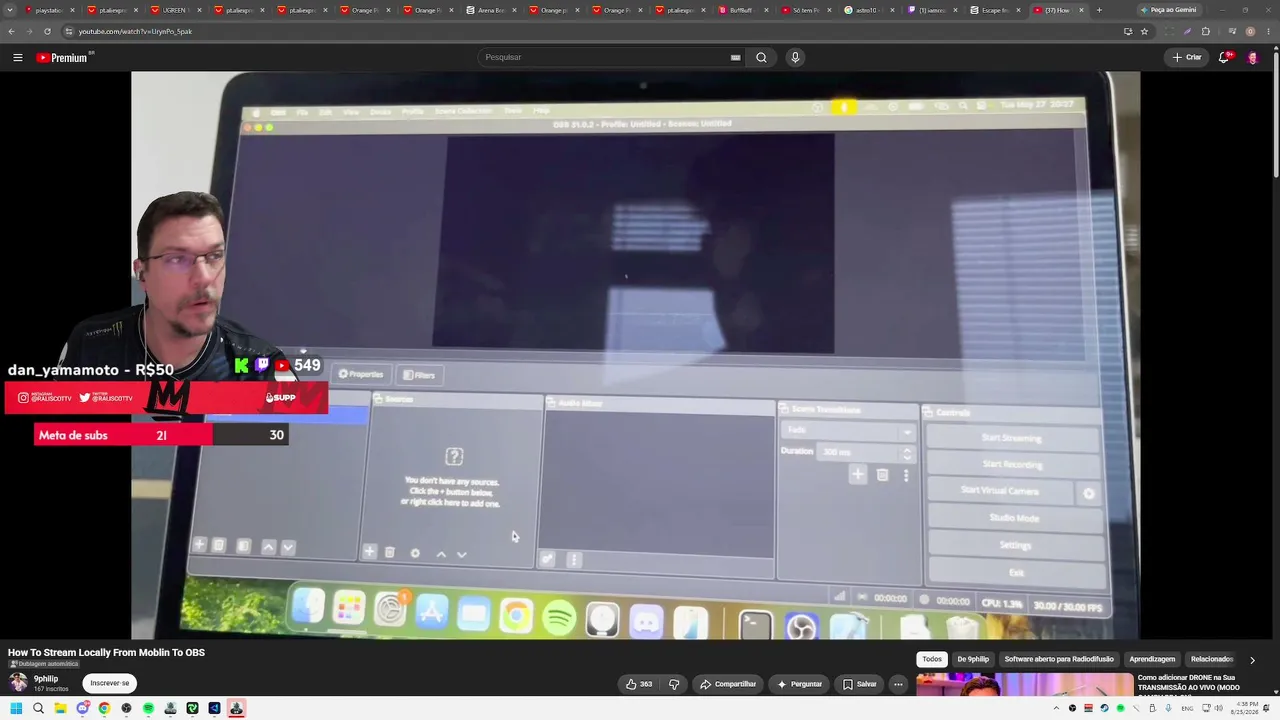The width and height of the screenshot is (1280, 720).
Task: Switch to the Só tem Pr browser tab
Action: tap(806, 10)
